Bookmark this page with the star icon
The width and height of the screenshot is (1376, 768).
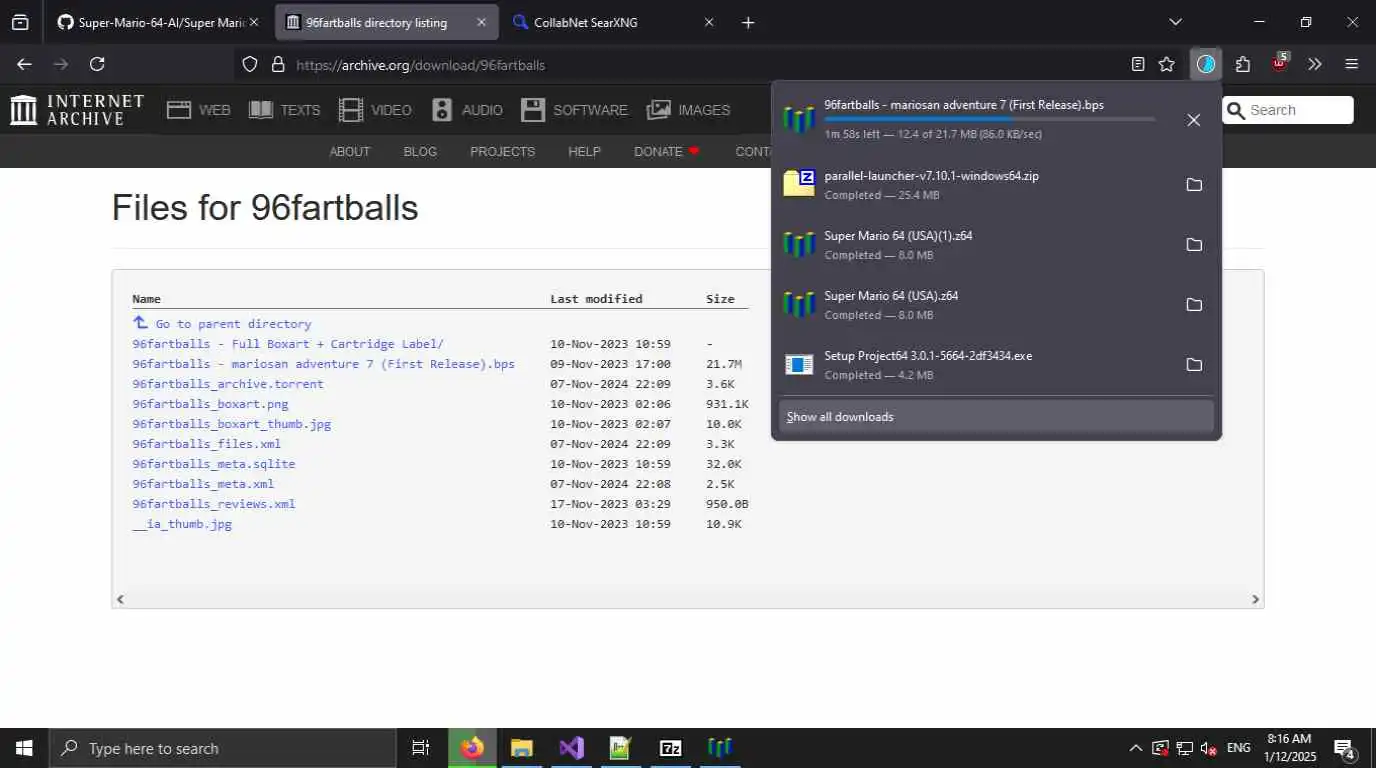coord(1167,64)
